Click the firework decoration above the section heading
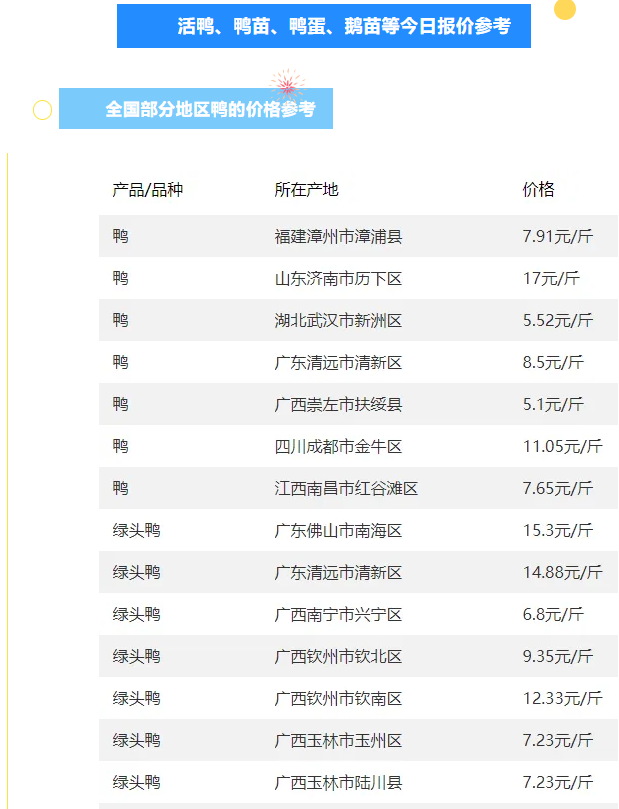The height and width of the screenshot is (809, 619). click(287, 83)
